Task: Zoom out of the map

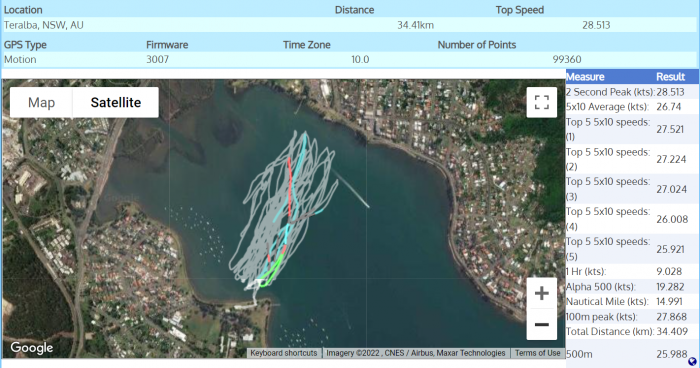Action: click(542, 324)
